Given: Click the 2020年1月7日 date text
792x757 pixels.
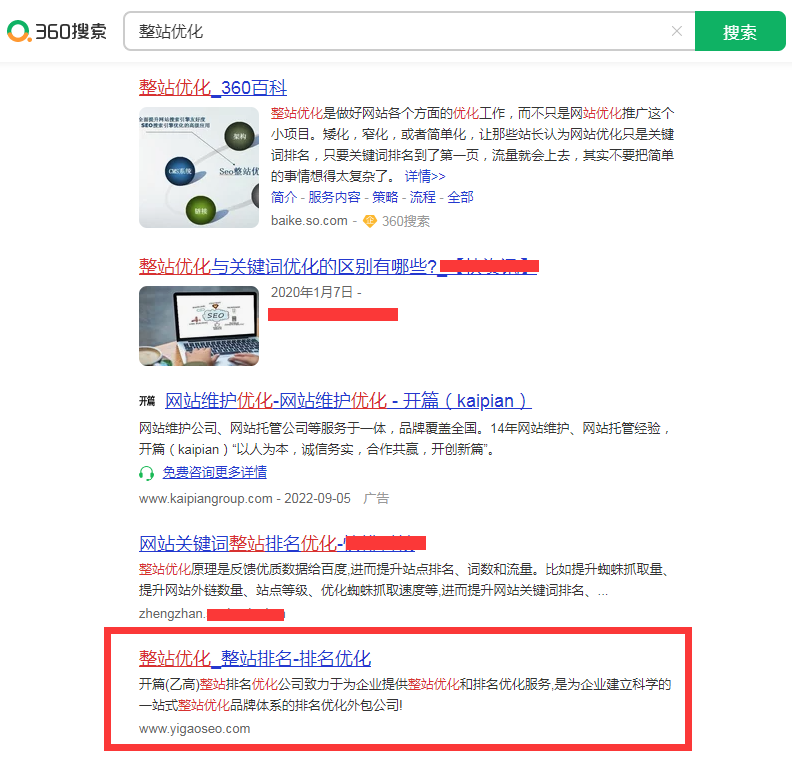Looking at the screenshot, I should coord(312,292).
